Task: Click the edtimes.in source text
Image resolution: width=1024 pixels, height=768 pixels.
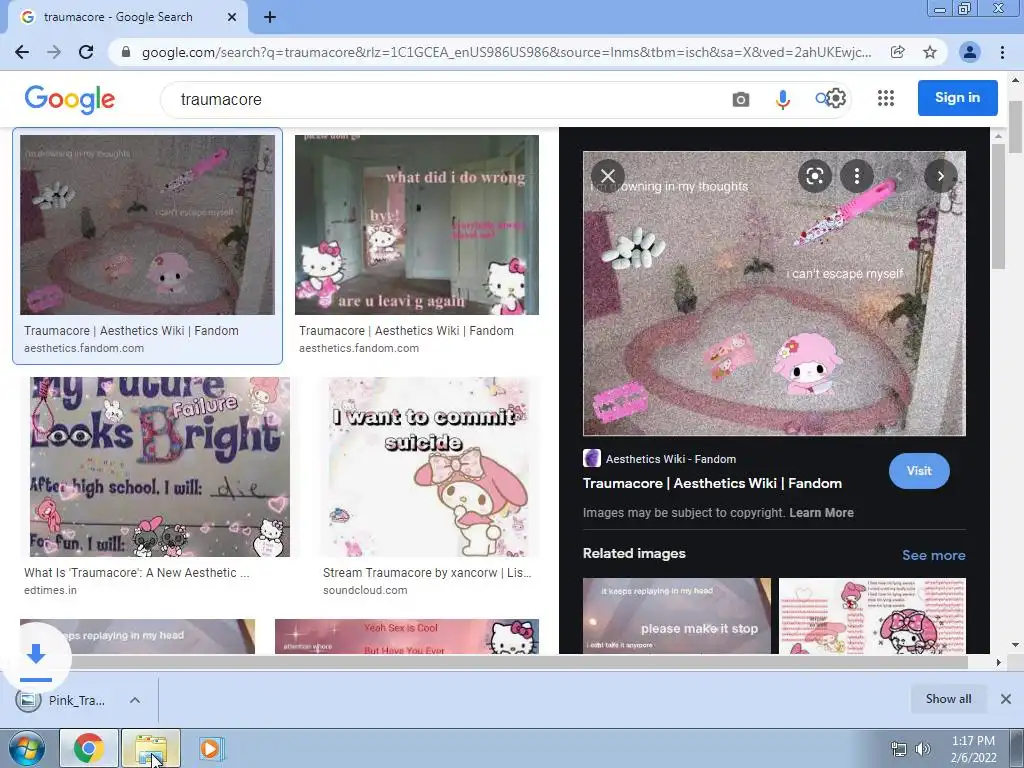Action: (50, 590)
